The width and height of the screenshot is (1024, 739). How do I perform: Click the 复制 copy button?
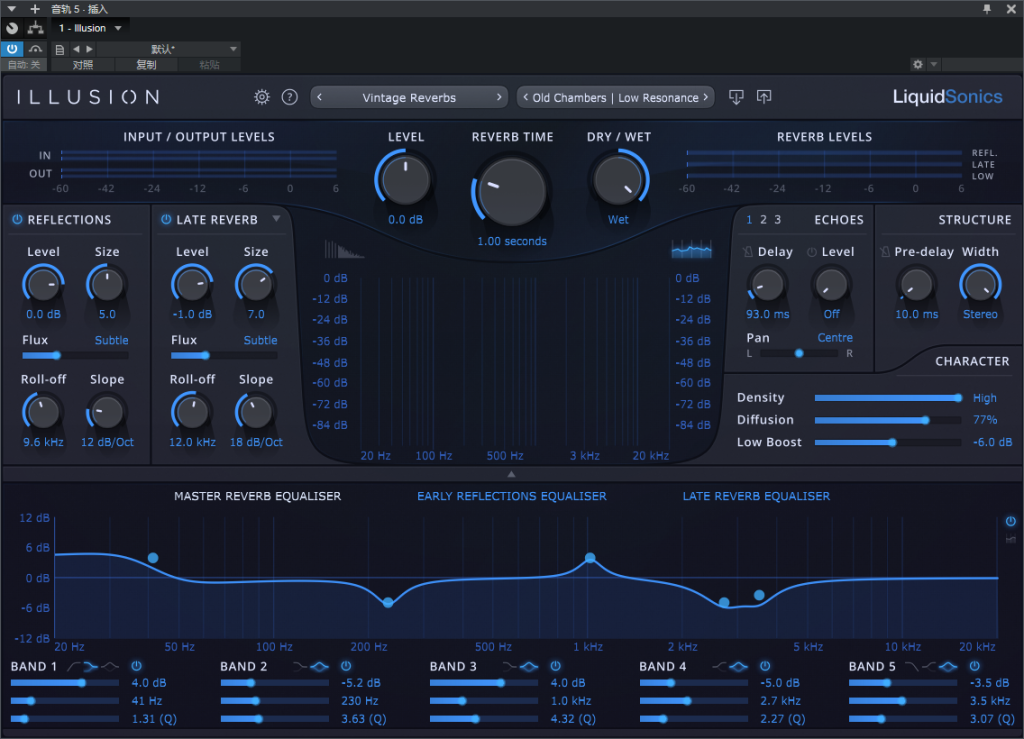coord(146,65)
